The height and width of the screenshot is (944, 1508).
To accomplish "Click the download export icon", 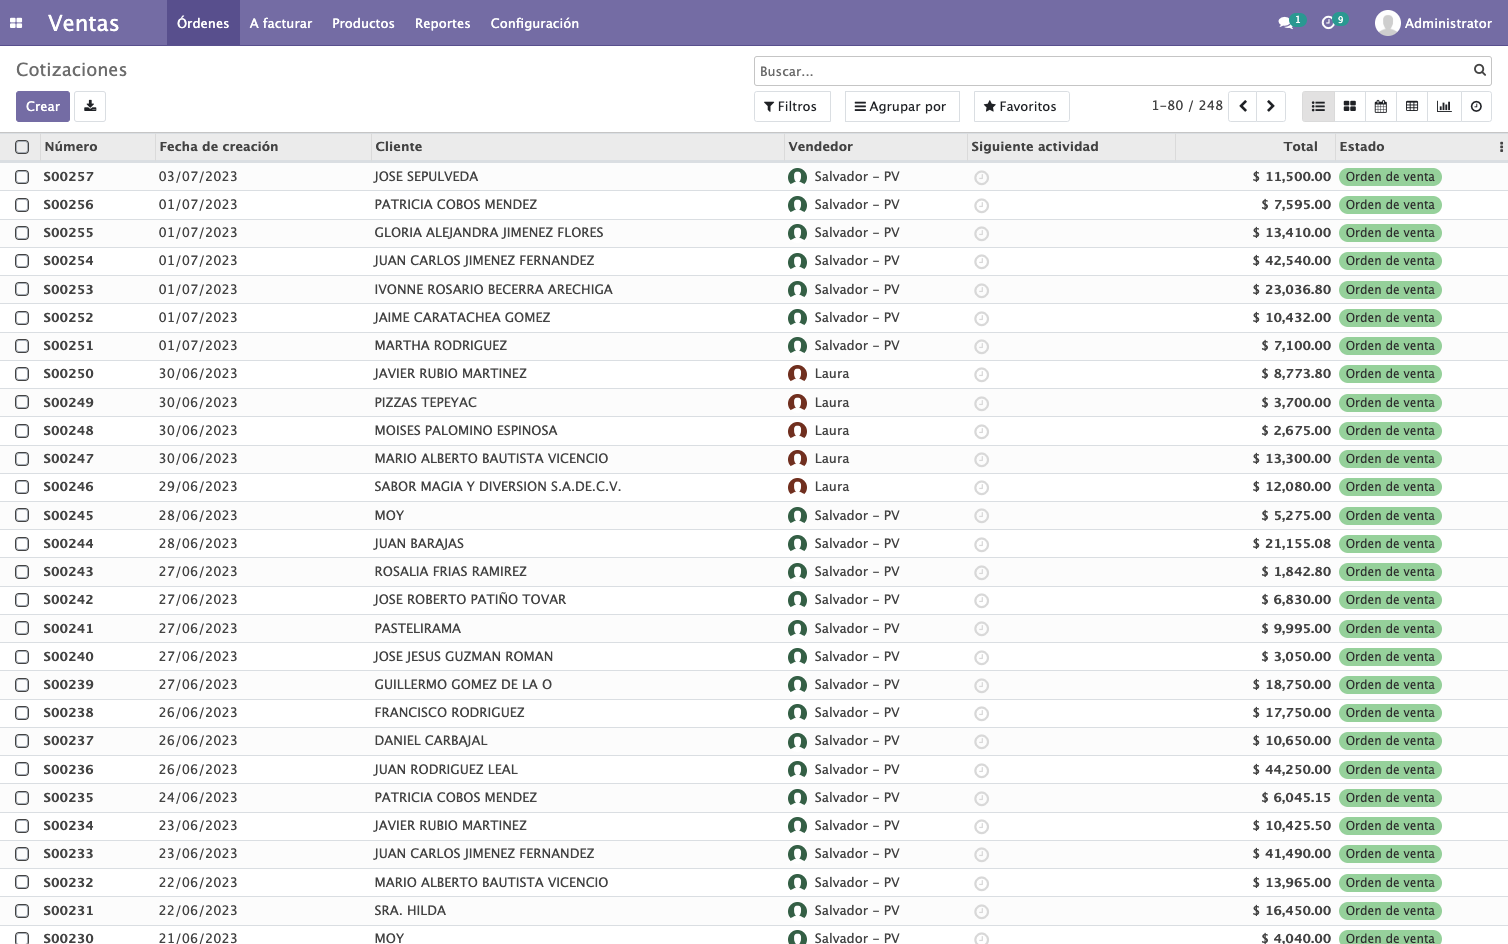I will (90, 106).
